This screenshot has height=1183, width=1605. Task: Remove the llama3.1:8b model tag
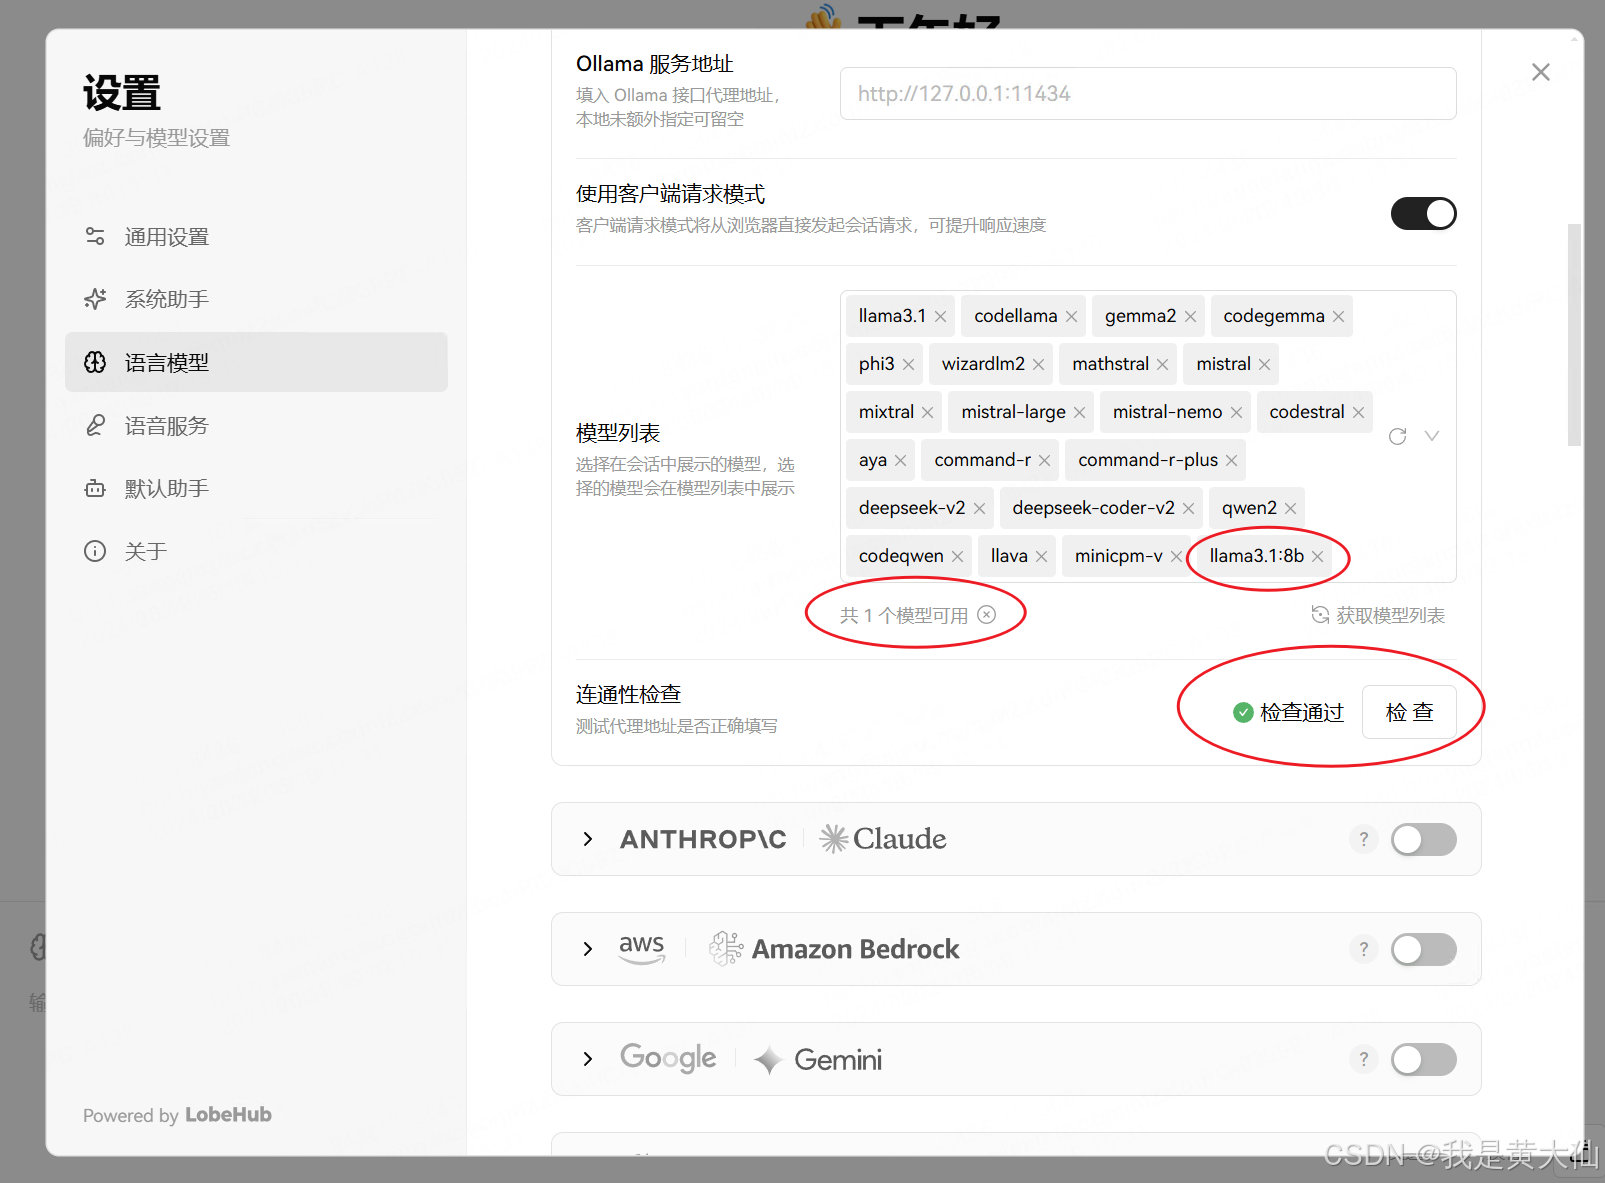pos(1317,556)
